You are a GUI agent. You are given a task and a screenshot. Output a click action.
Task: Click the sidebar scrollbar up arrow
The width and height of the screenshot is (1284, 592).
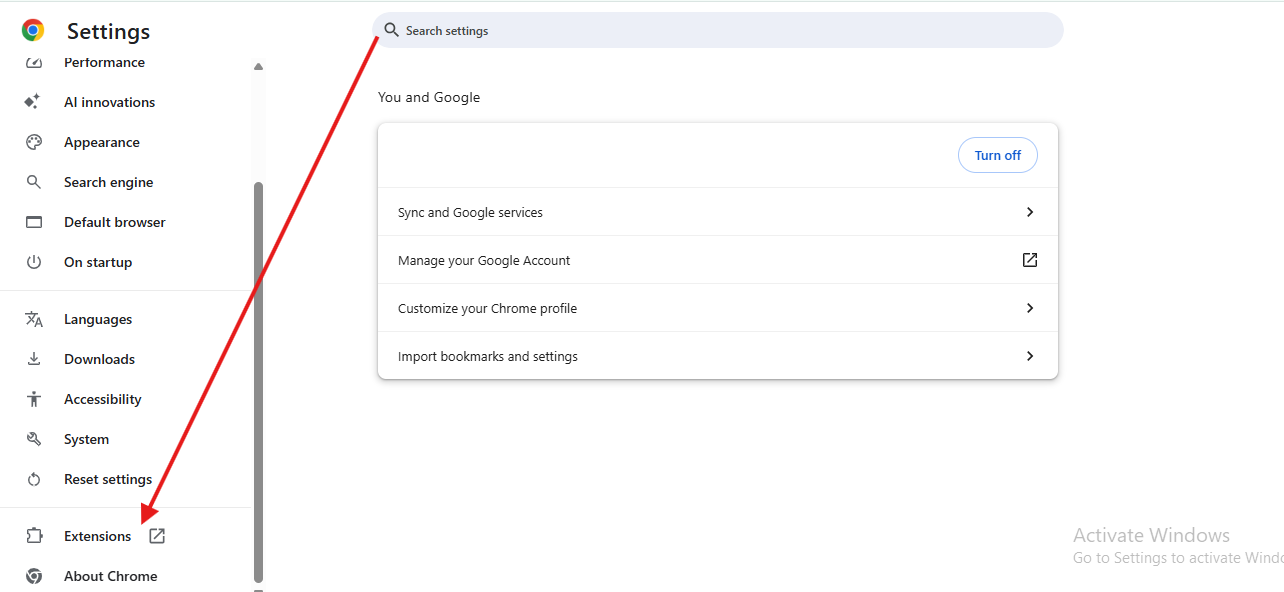pos(259,67)
